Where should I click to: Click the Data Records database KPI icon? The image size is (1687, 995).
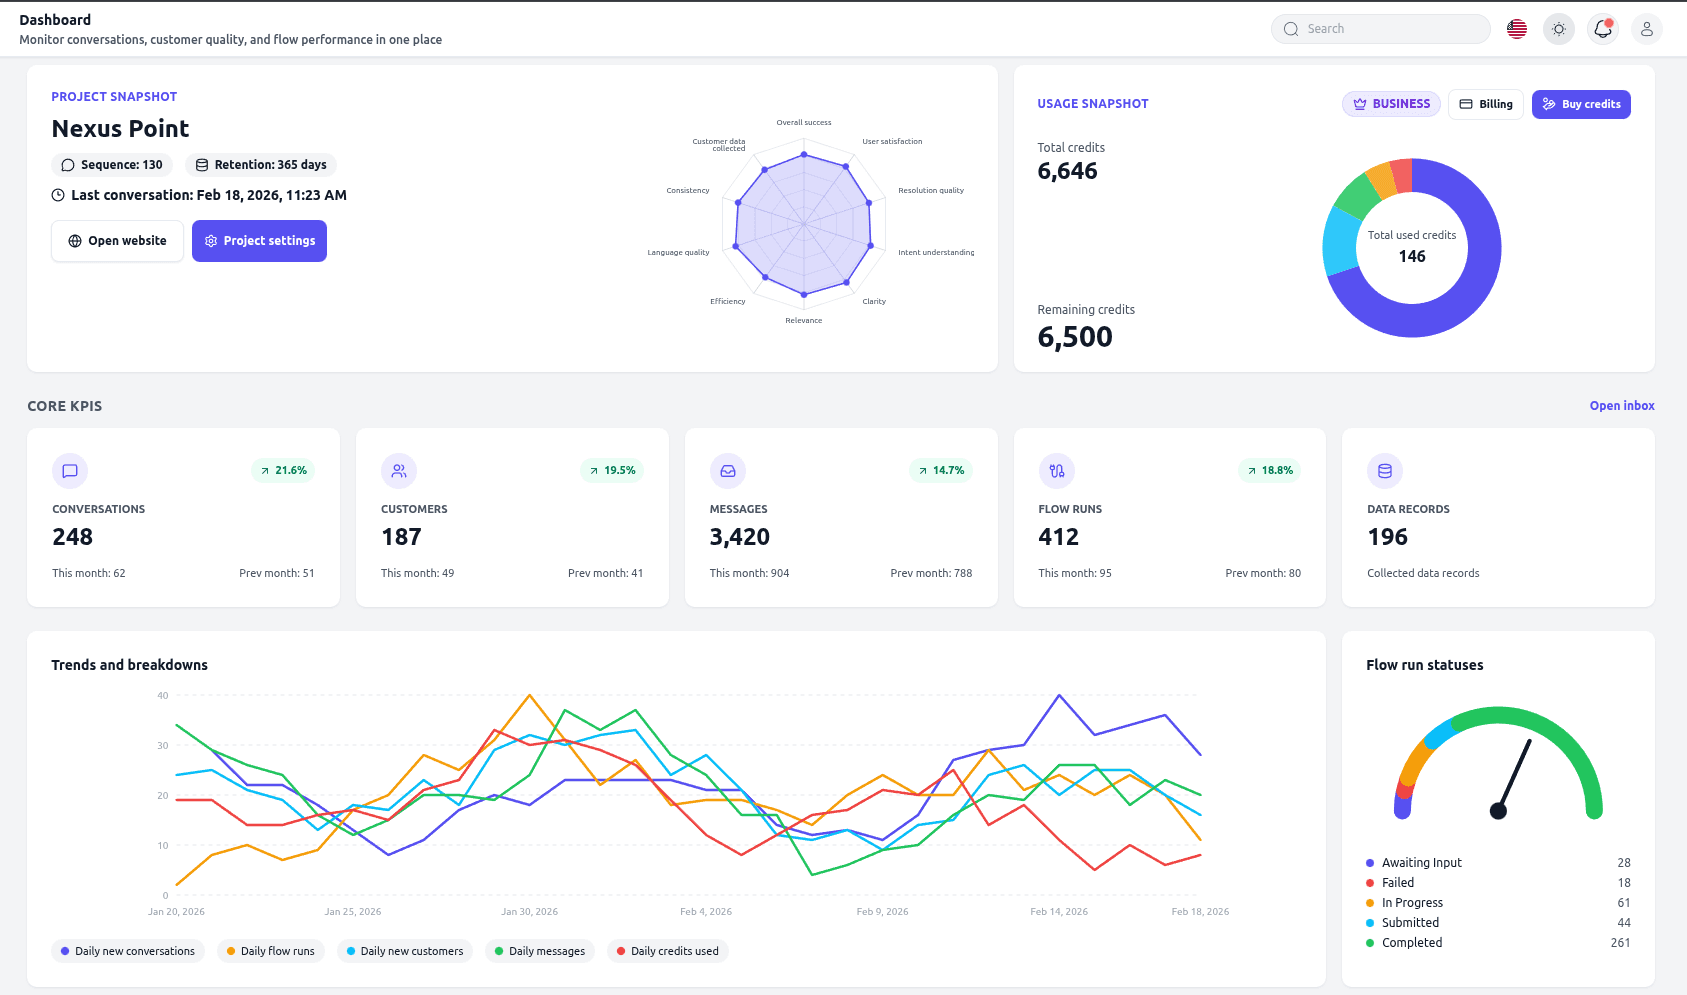1384,471
